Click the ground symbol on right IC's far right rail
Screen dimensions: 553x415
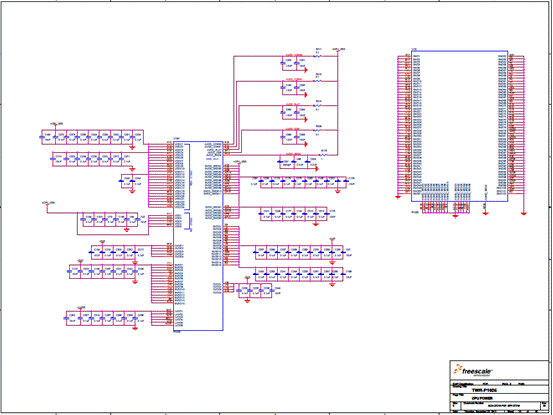(524, 213)
